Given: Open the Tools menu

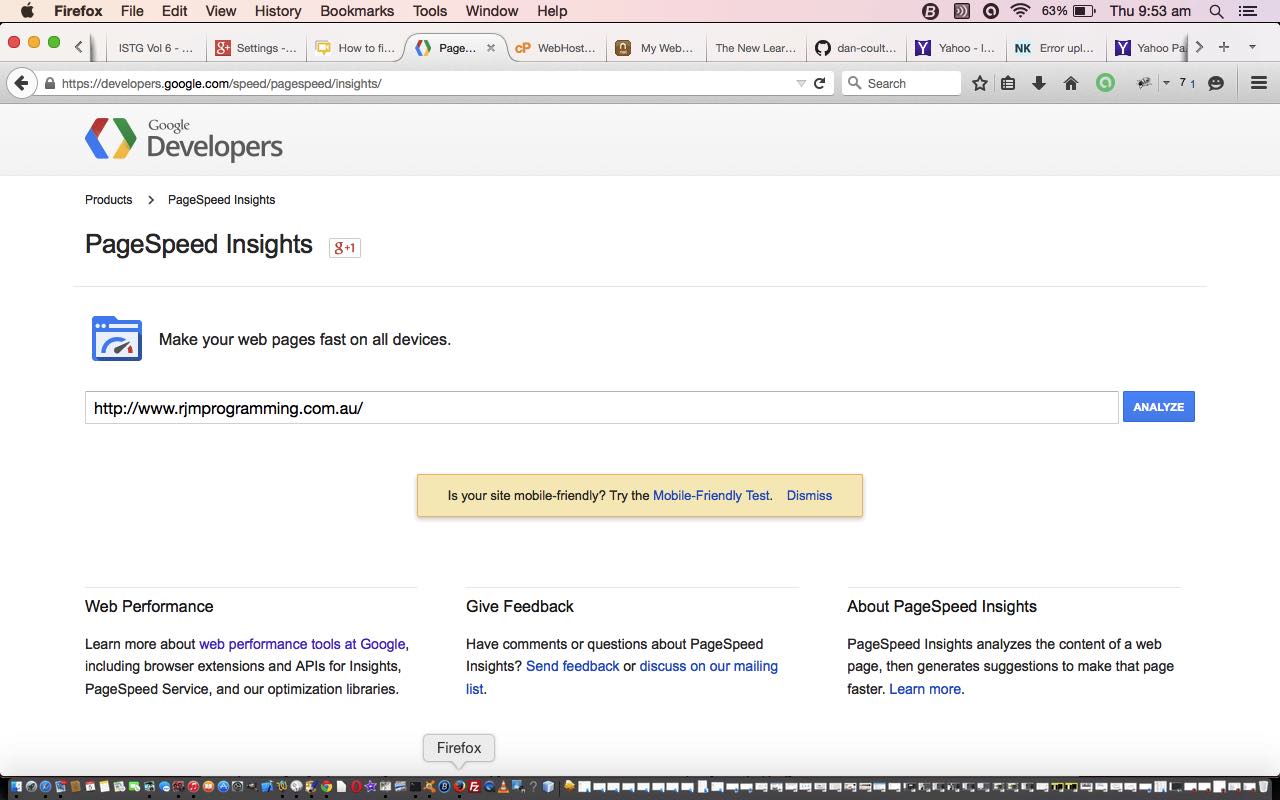Looking at the screenshot, I should [430, 11].
